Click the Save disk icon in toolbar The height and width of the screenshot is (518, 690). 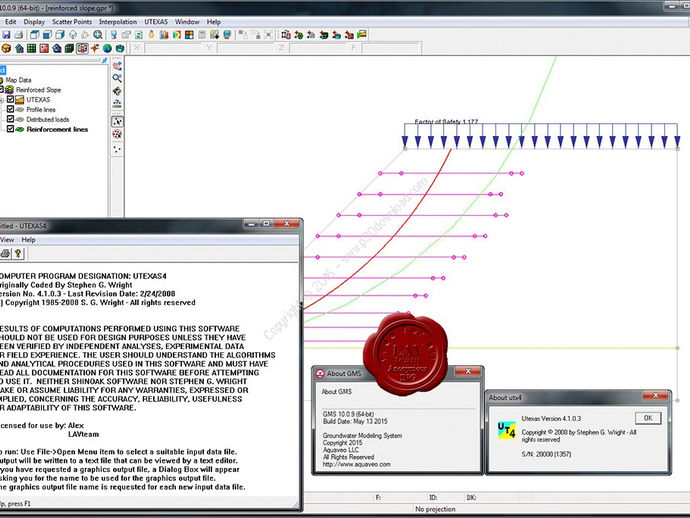(x=6, y=35)
